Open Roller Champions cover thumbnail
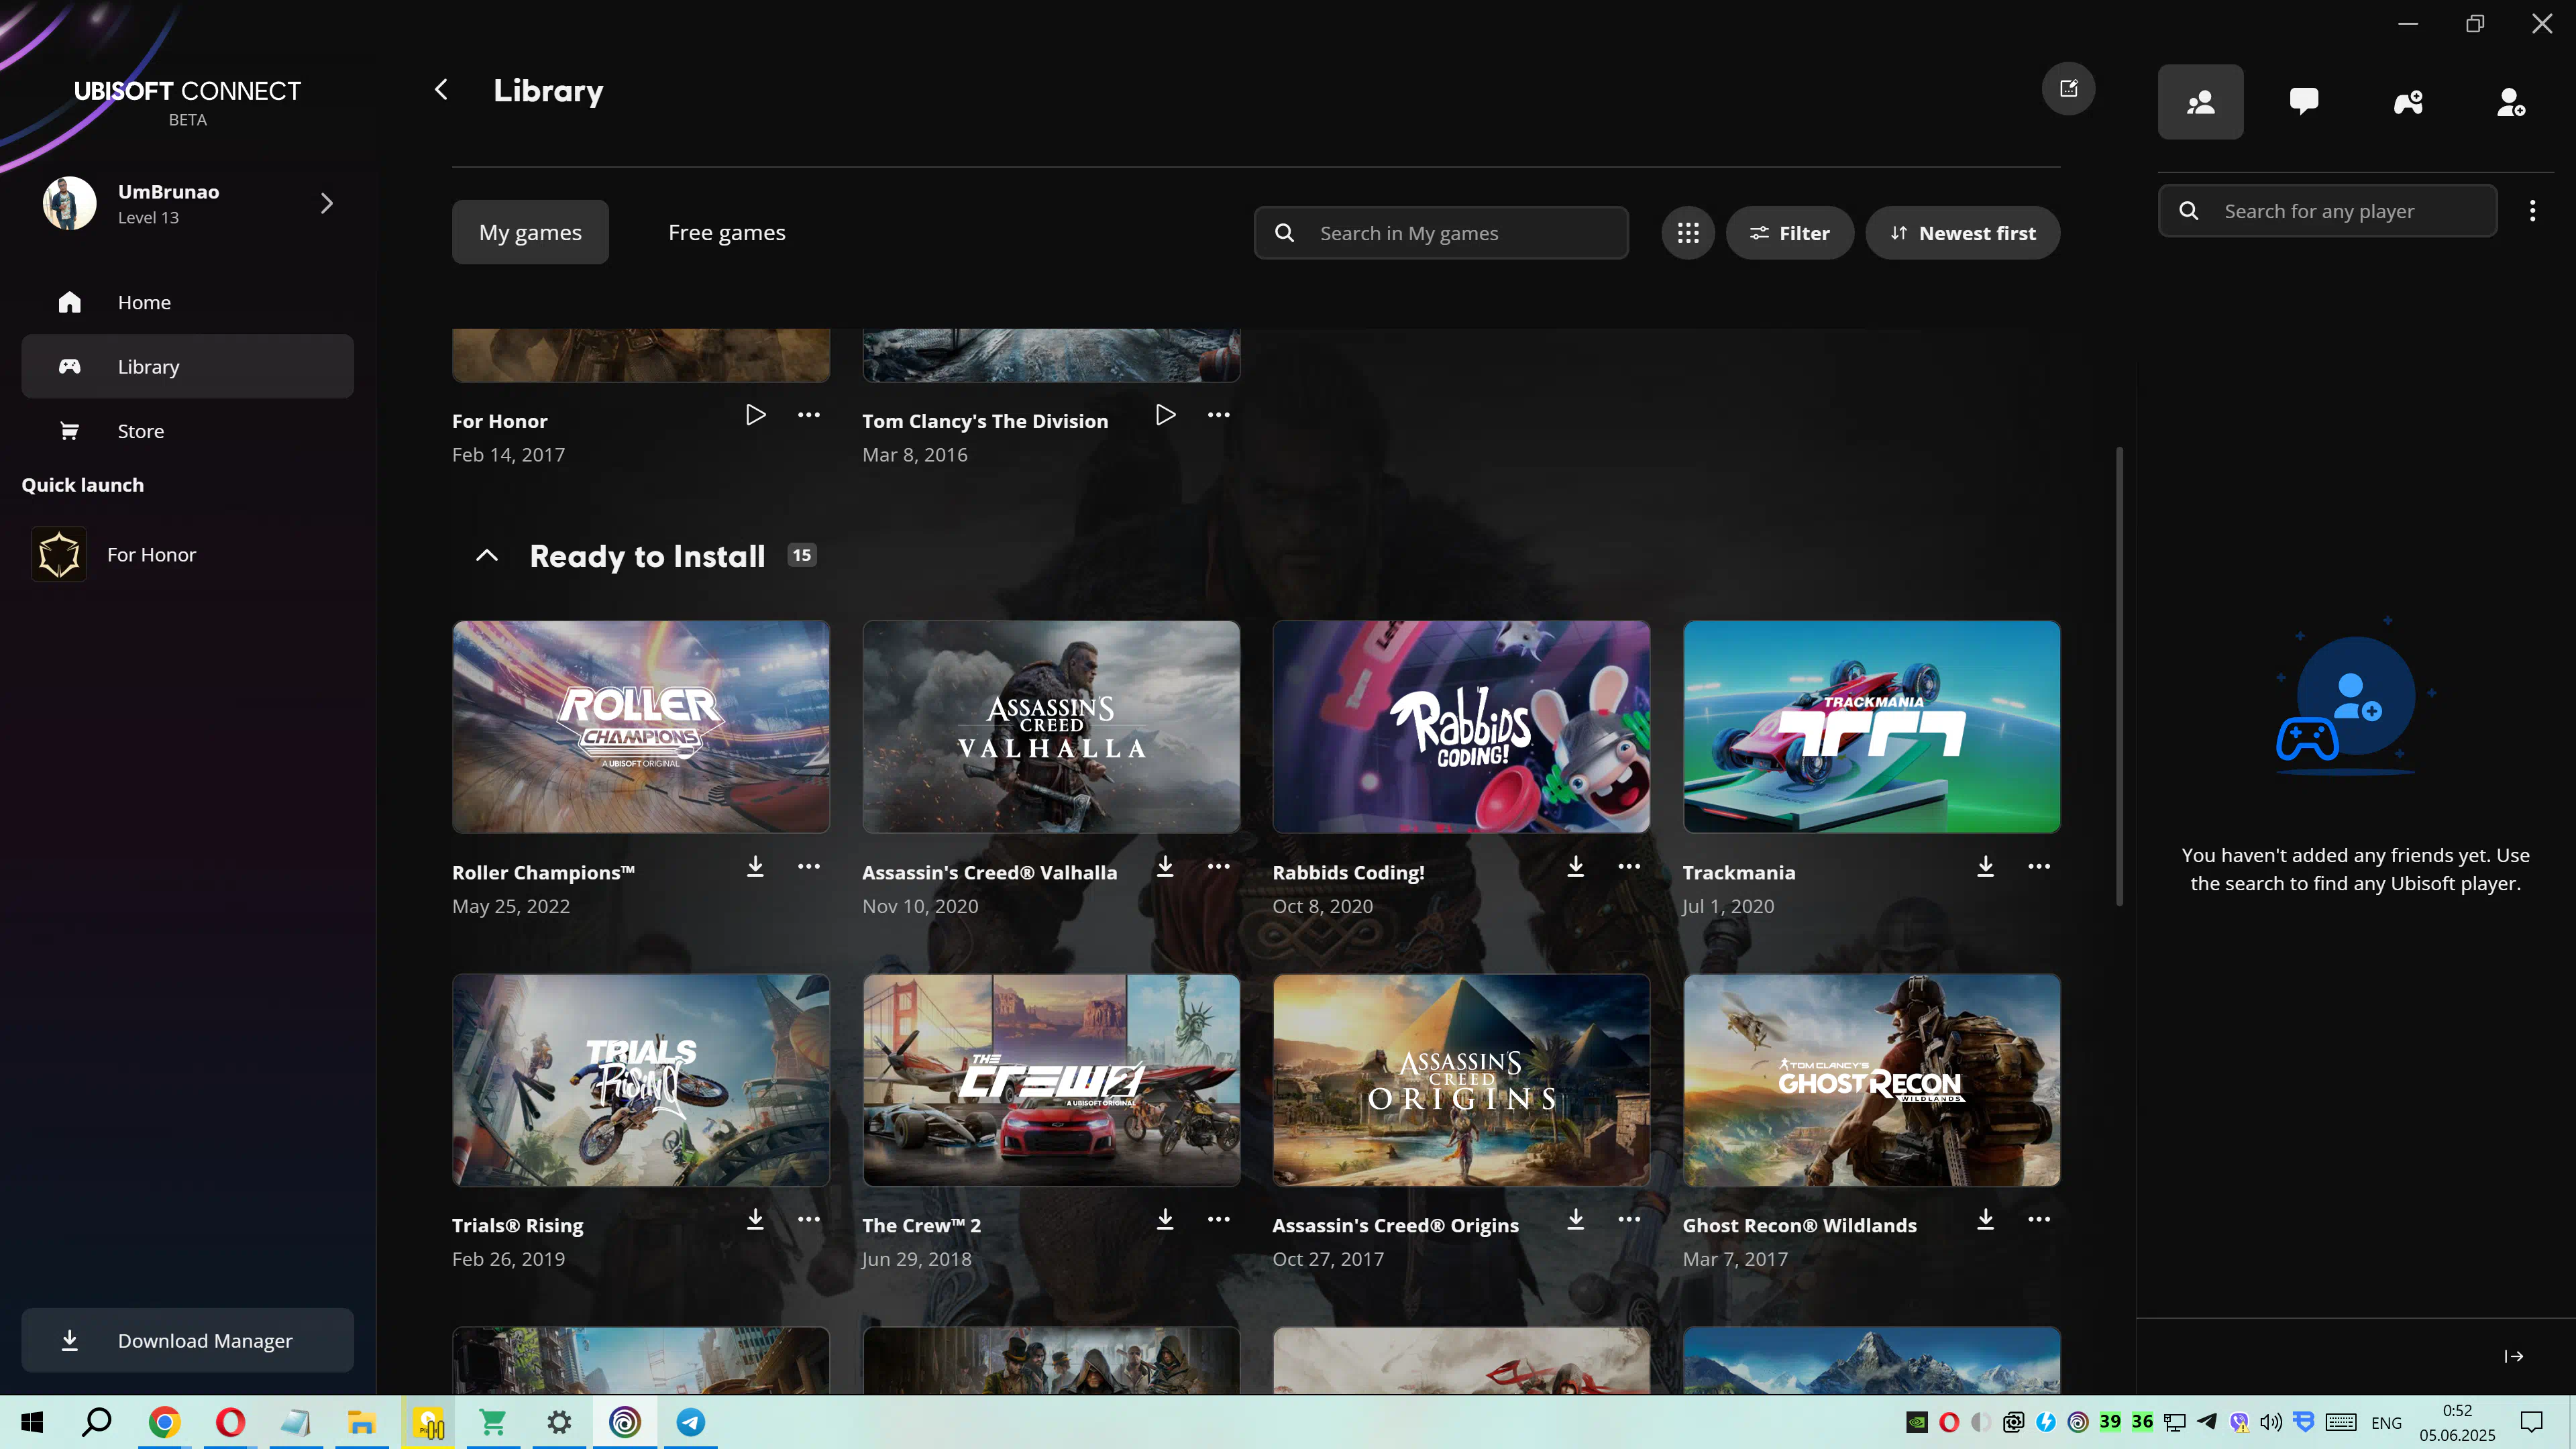Screen dimensions: 2576x1449 641,727
